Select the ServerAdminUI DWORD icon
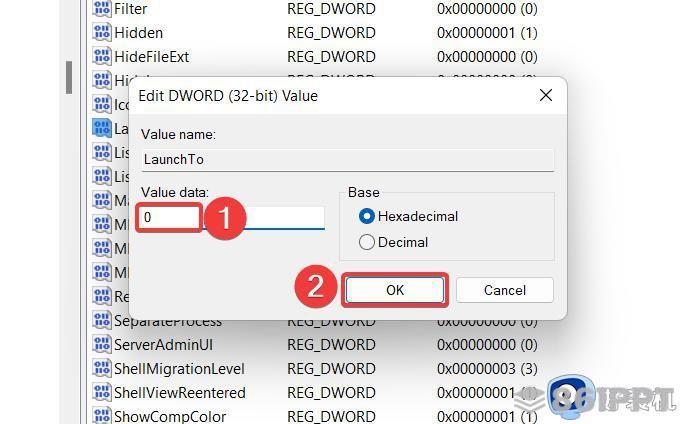684x424 pixels. tap(102, 344)
